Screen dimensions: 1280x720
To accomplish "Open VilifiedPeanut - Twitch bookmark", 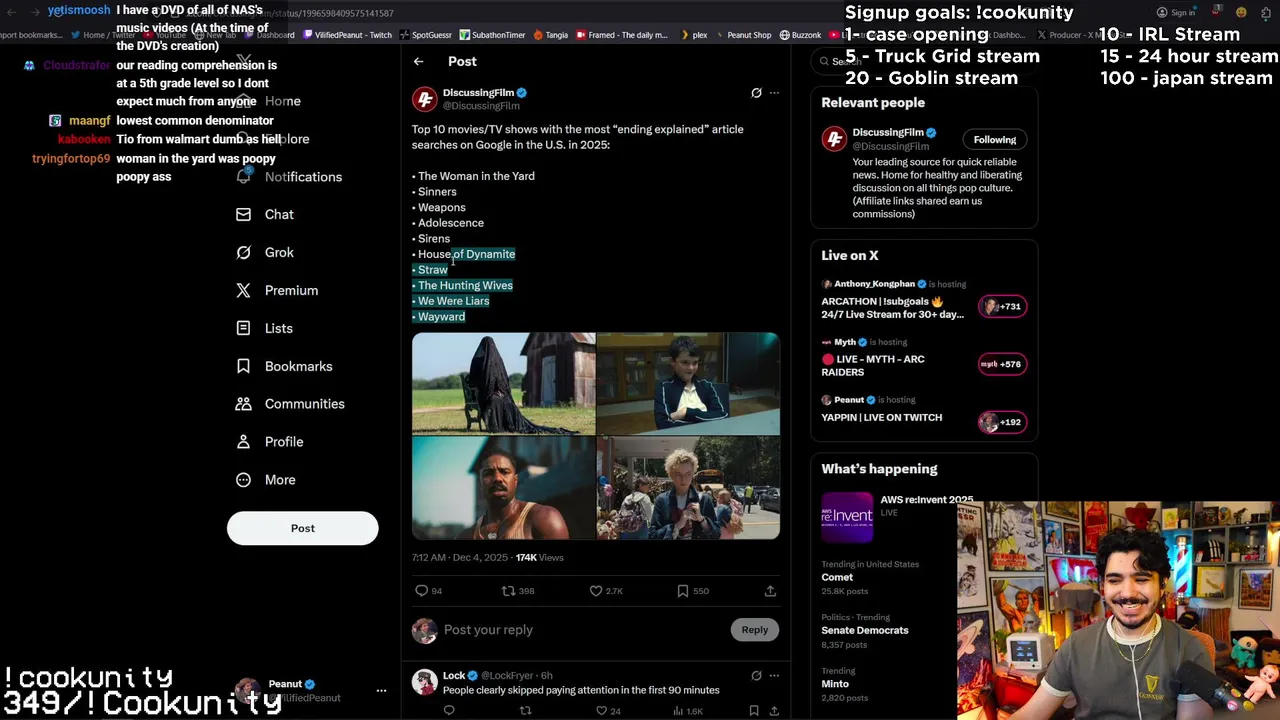I will click(x=347, y=35).
